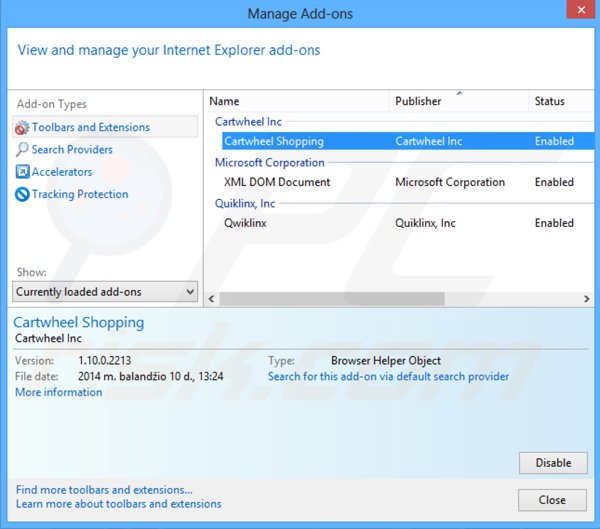Open Learn more about toolbars and extensions
600x529 pixels.
click(119, 504)
